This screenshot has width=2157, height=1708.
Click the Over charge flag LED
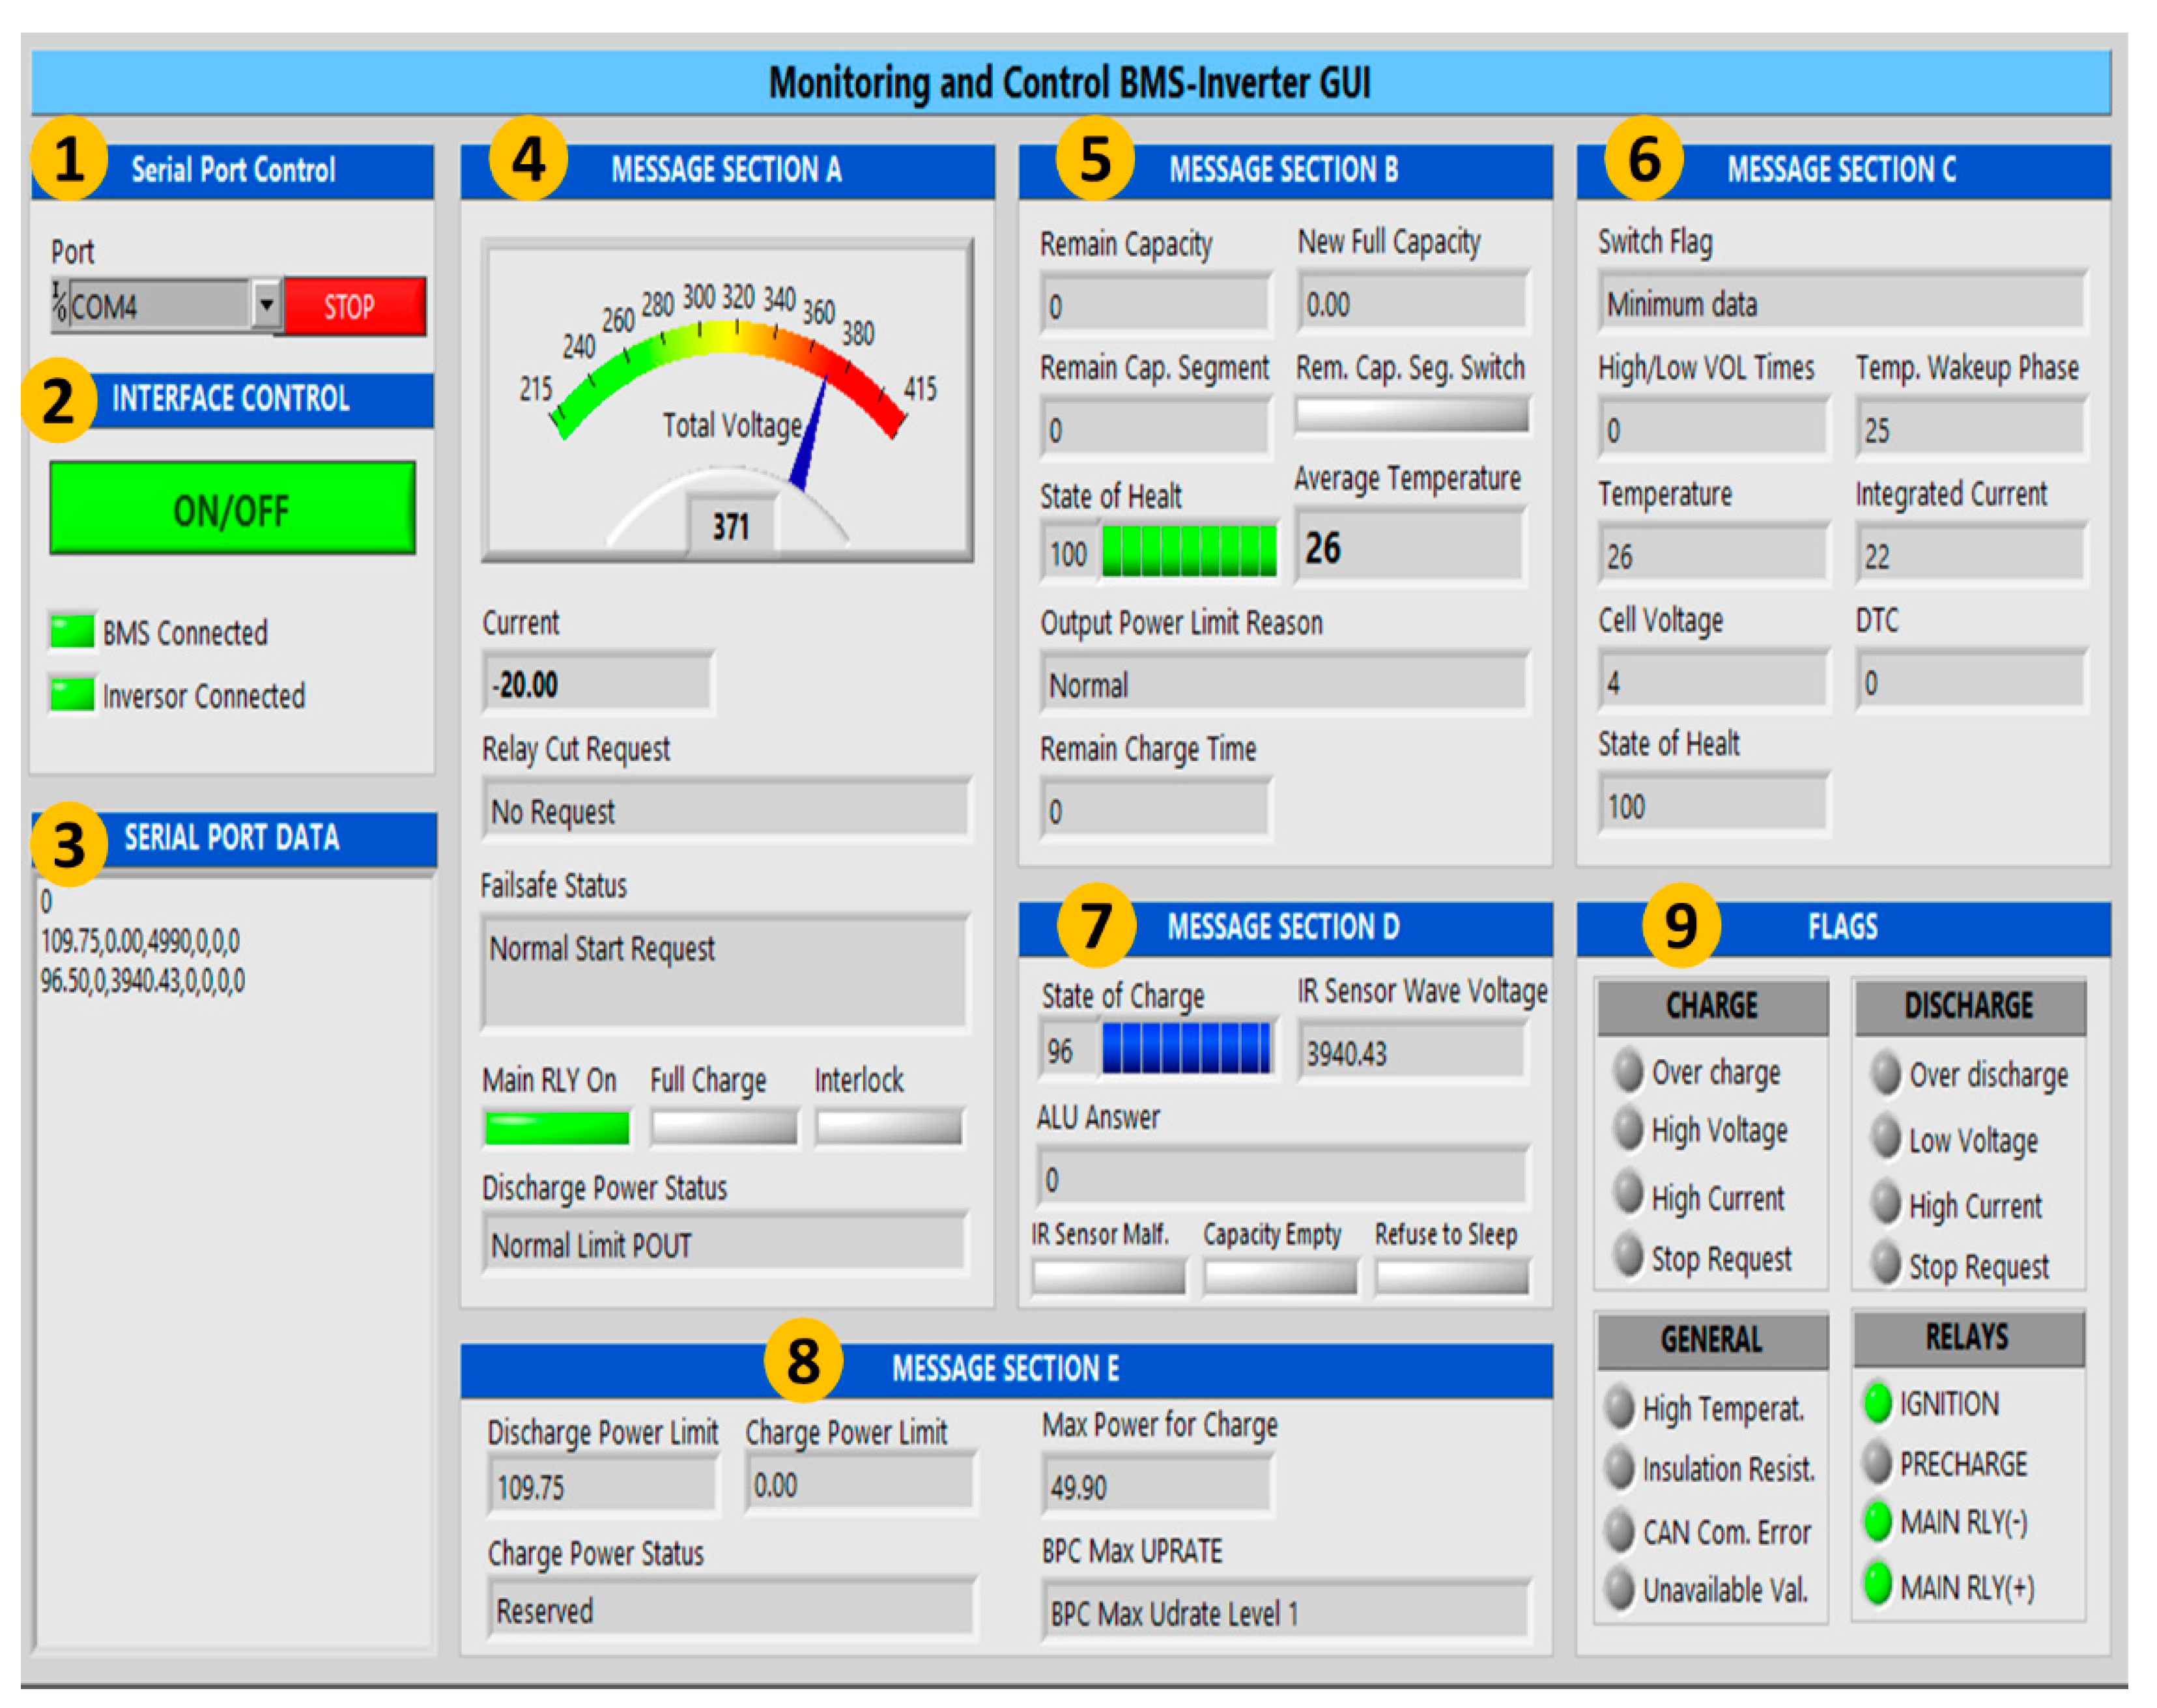pos(1627,1071)
